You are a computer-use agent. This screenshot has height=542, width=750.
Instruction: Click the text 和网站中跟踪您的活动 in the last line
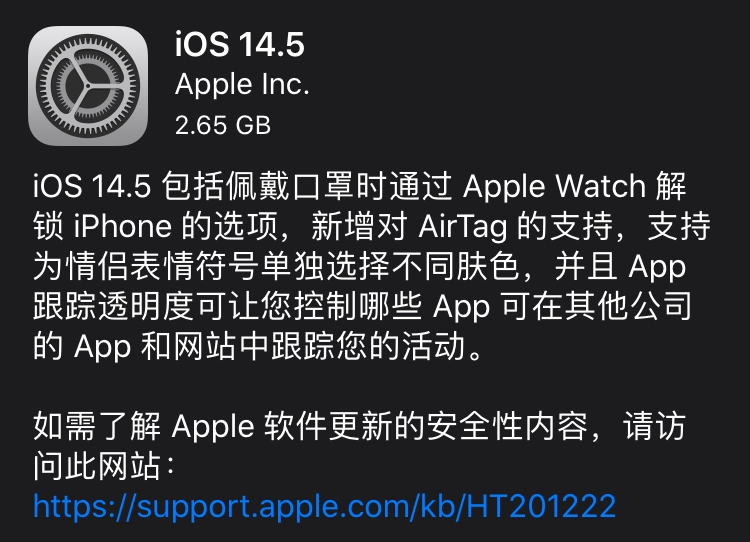click(x=303, y=346)
